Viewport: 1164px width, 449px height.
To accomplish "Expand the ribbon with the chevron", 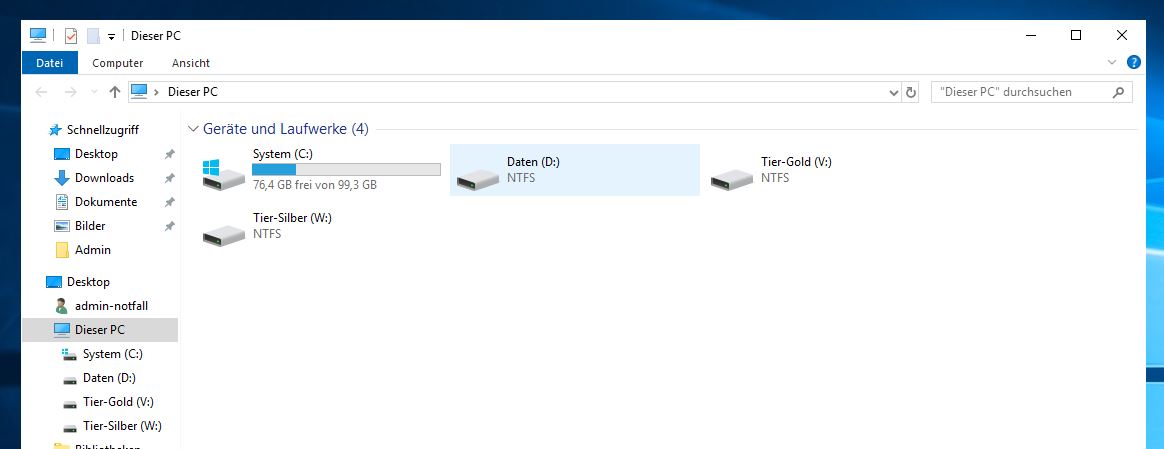I will [x=1111, y=62].
